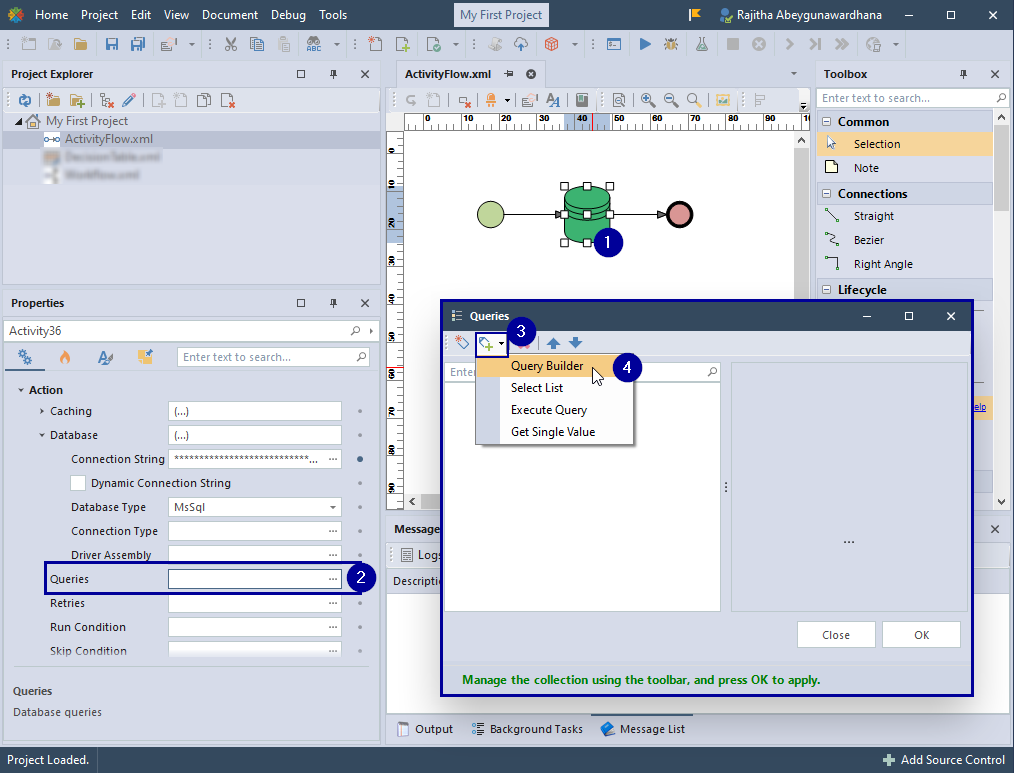The height and width of the screenshot is (773, 1014).
Task: Click move up arrow in Queries dialog
Action: pyautogui.click(x=554, y=343)
